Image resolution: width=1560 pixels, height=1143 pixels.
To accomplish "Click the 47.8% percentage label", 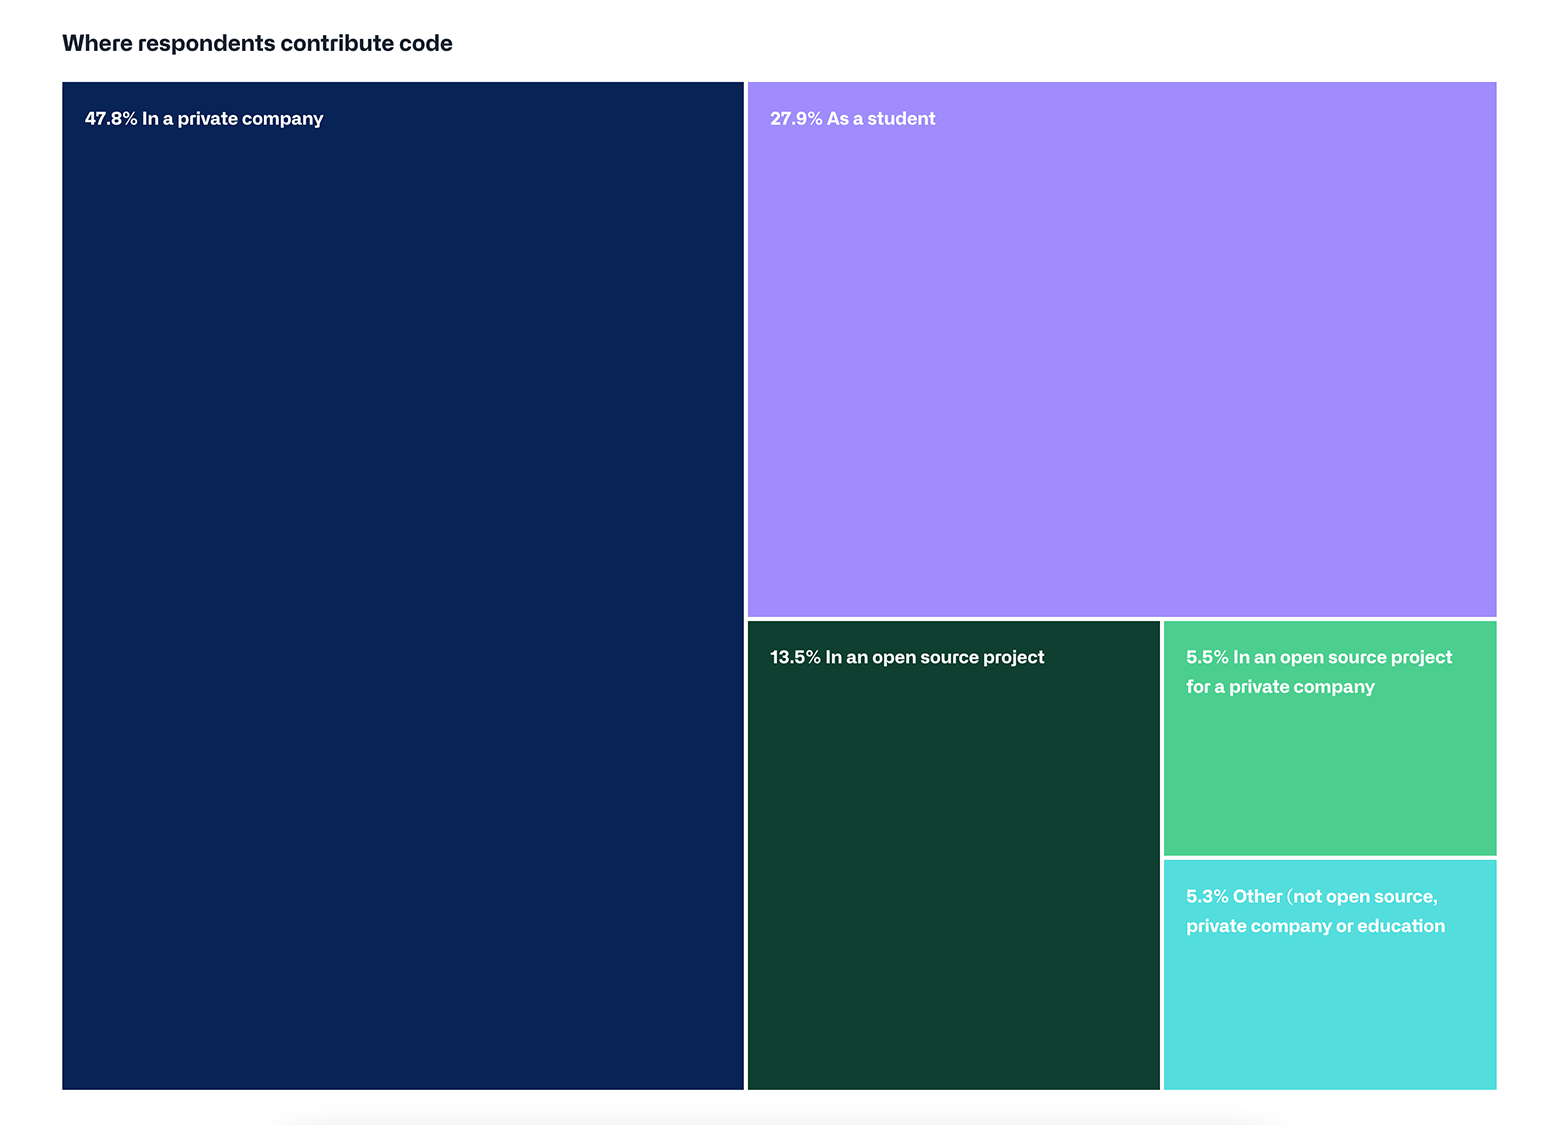I will 110,118.
